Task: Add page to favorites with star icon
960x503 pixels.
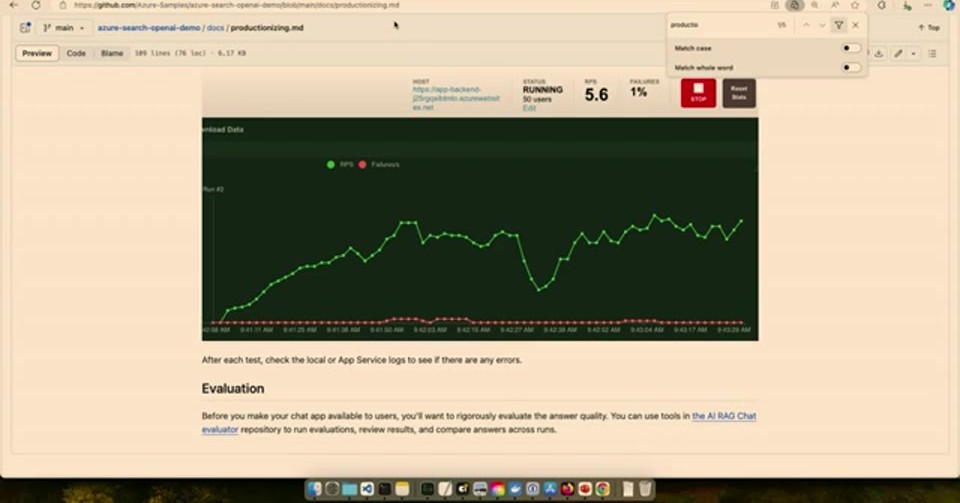Action: 855,5
